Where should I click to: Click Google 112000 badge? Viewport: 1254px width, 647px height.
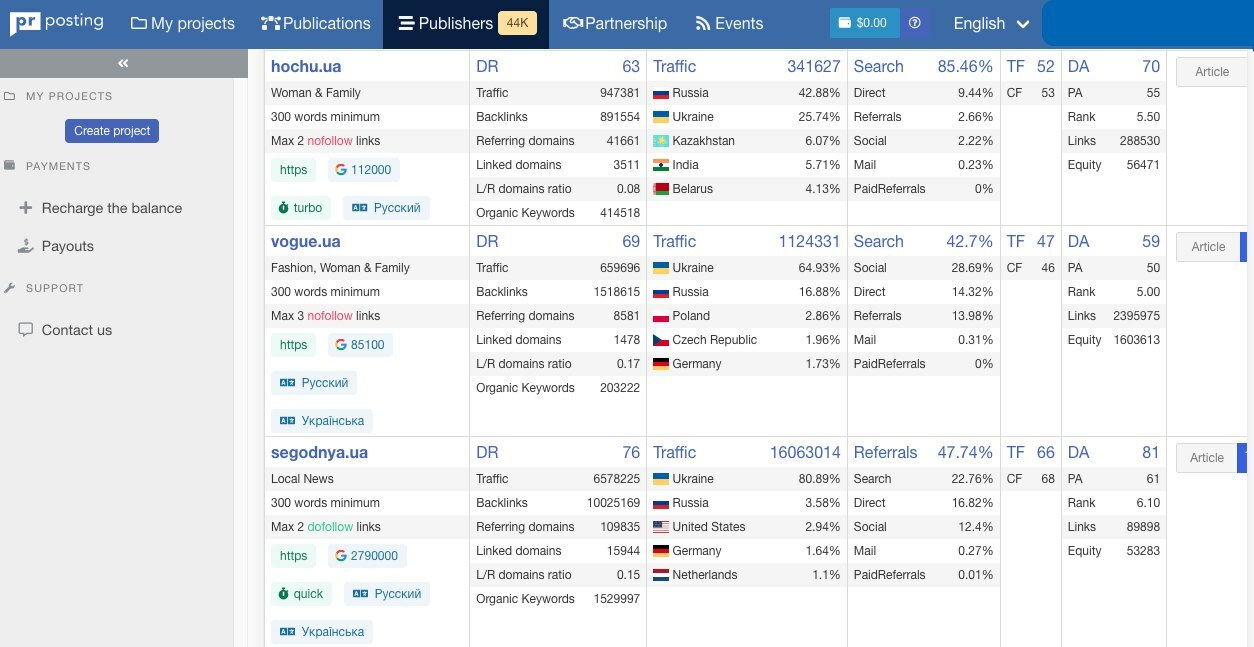(x=363, y=170)
